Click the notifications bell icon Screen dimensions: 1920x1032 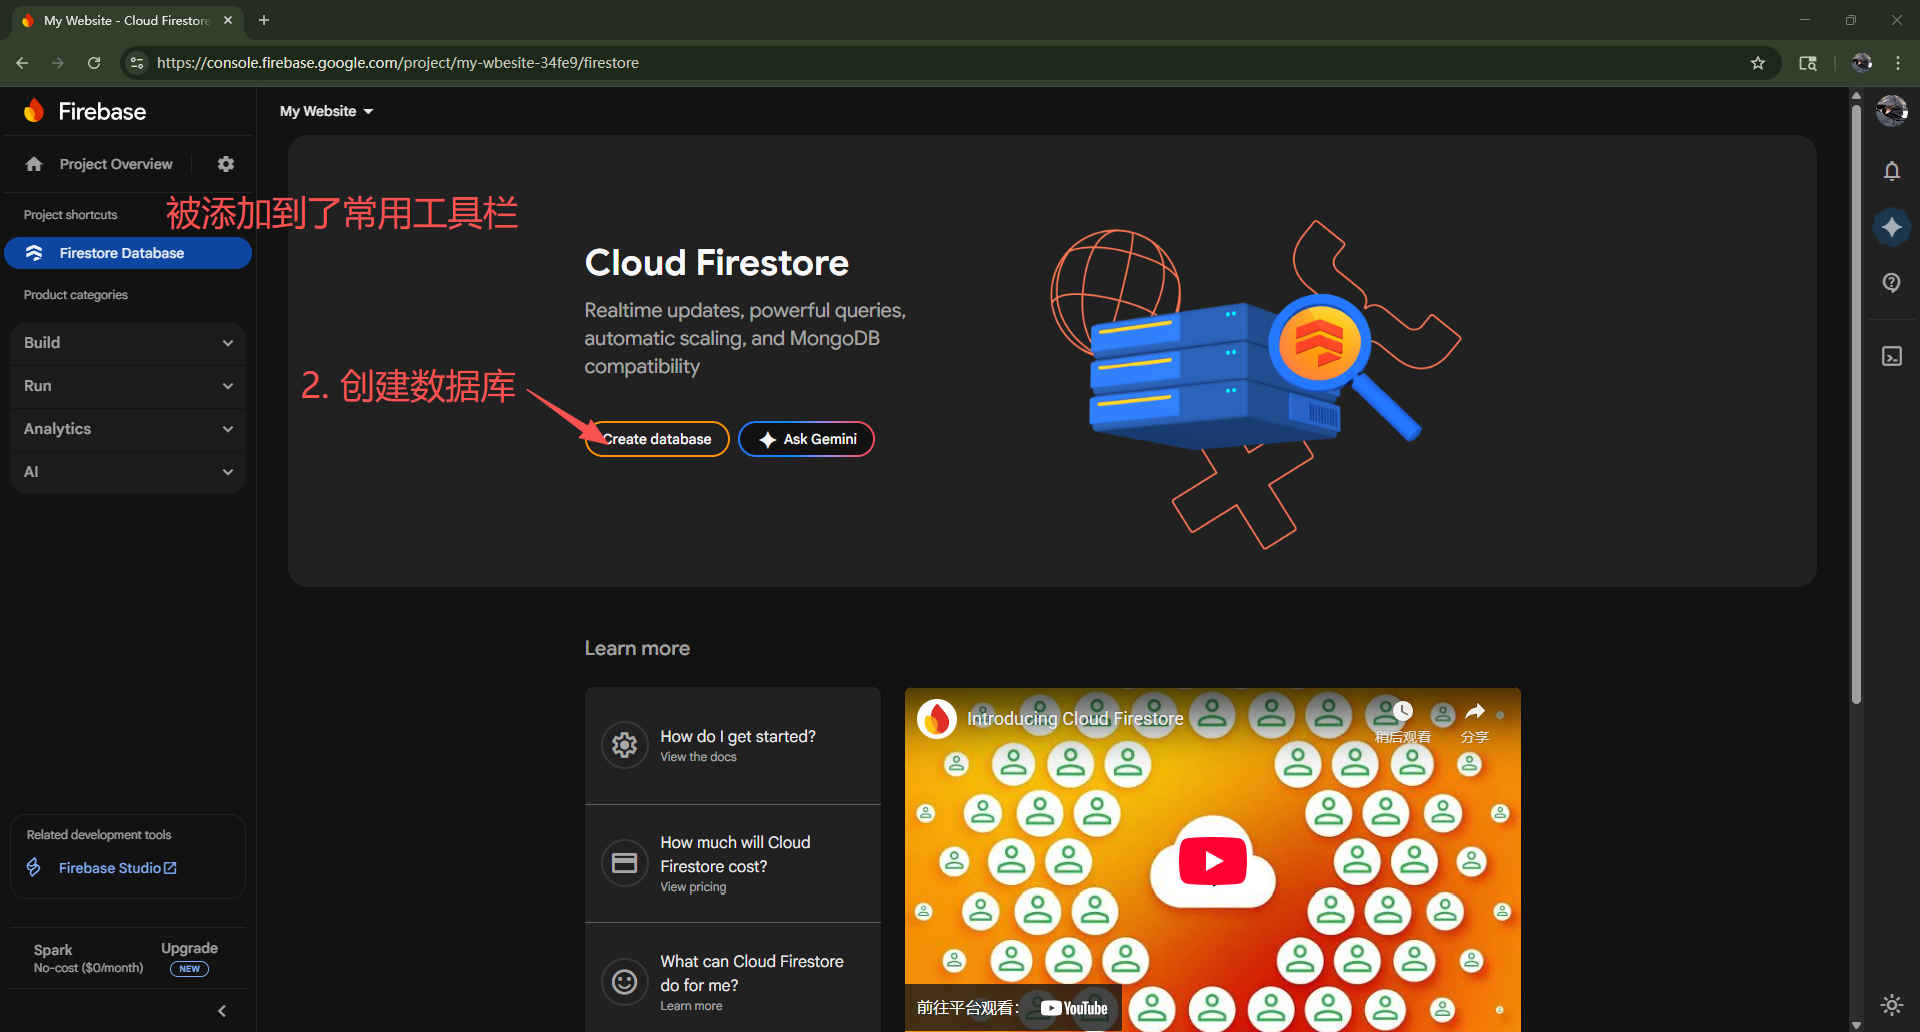coord(1891,171)
